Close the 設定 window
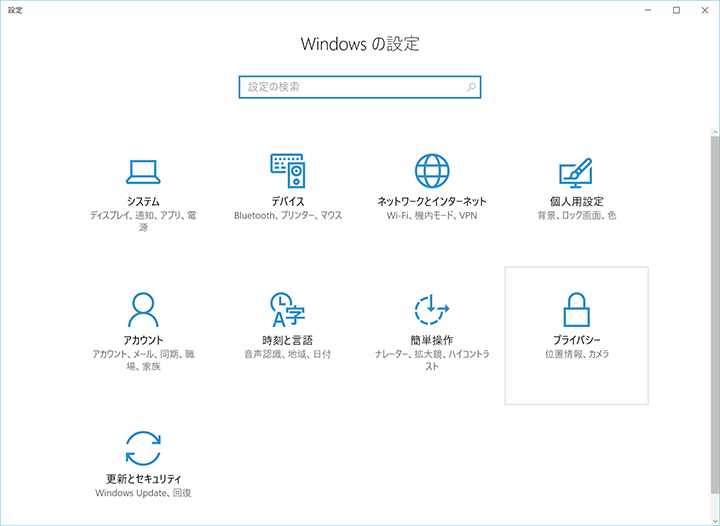The image size is (720, 526). click(705, 10)
